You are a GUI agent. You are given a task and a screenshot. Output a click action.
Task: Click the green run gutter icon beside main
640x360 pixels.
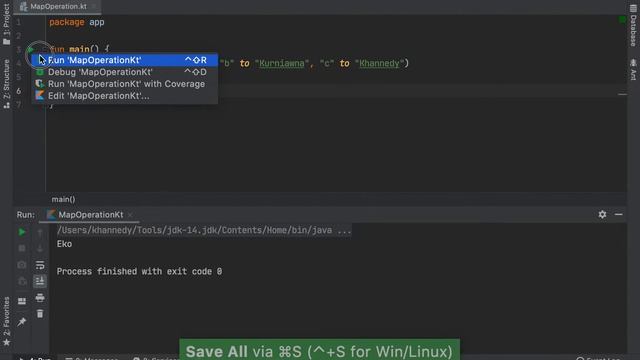click(x=30, y=49)
